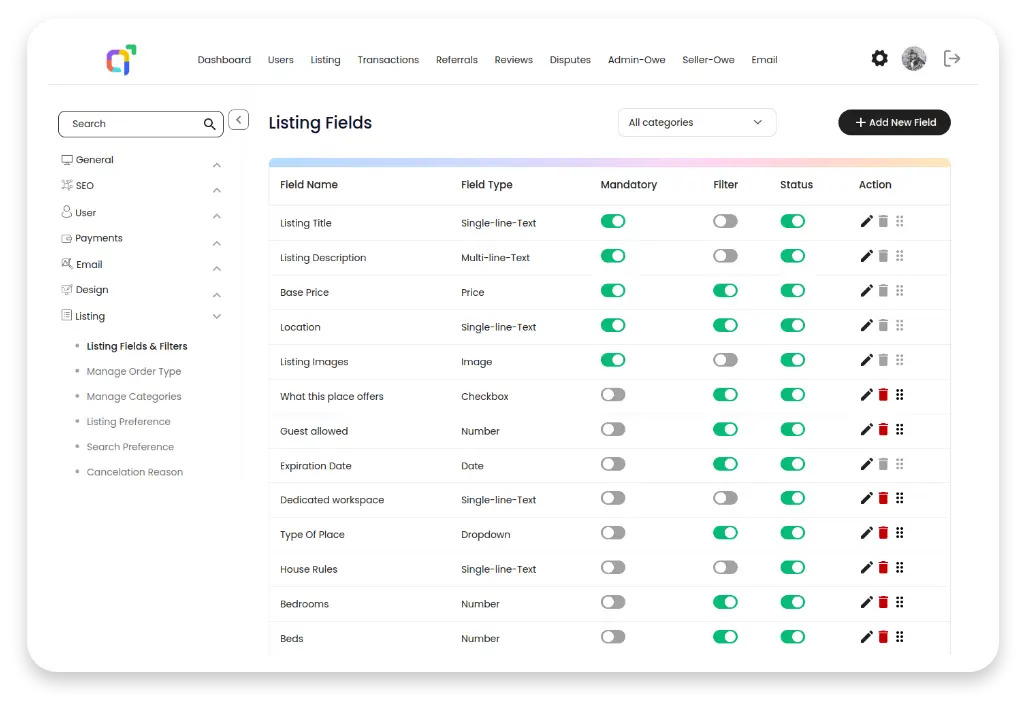Image resolution: width=1026 pixels, height=708 pixels.
Task: Click reorder handle for Beds row
Action: 900,637
